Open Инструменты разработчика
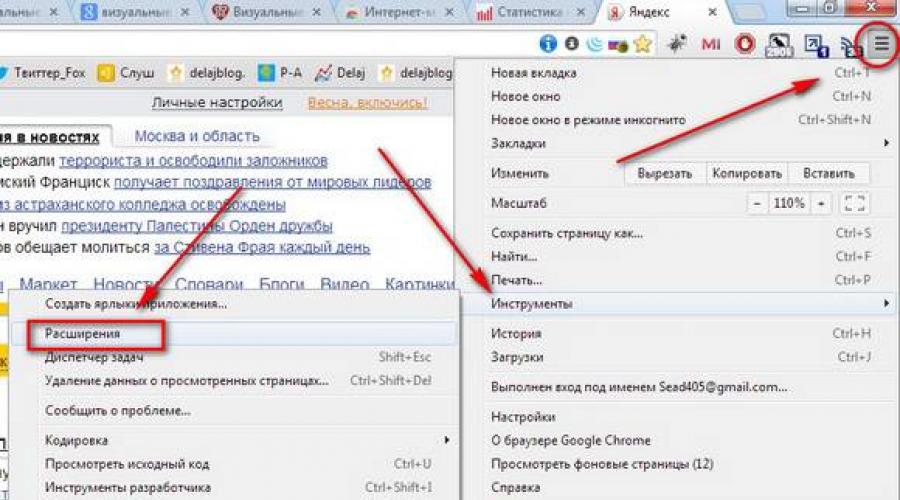Viewport: 900px width, 500px height. coord(234,487)
